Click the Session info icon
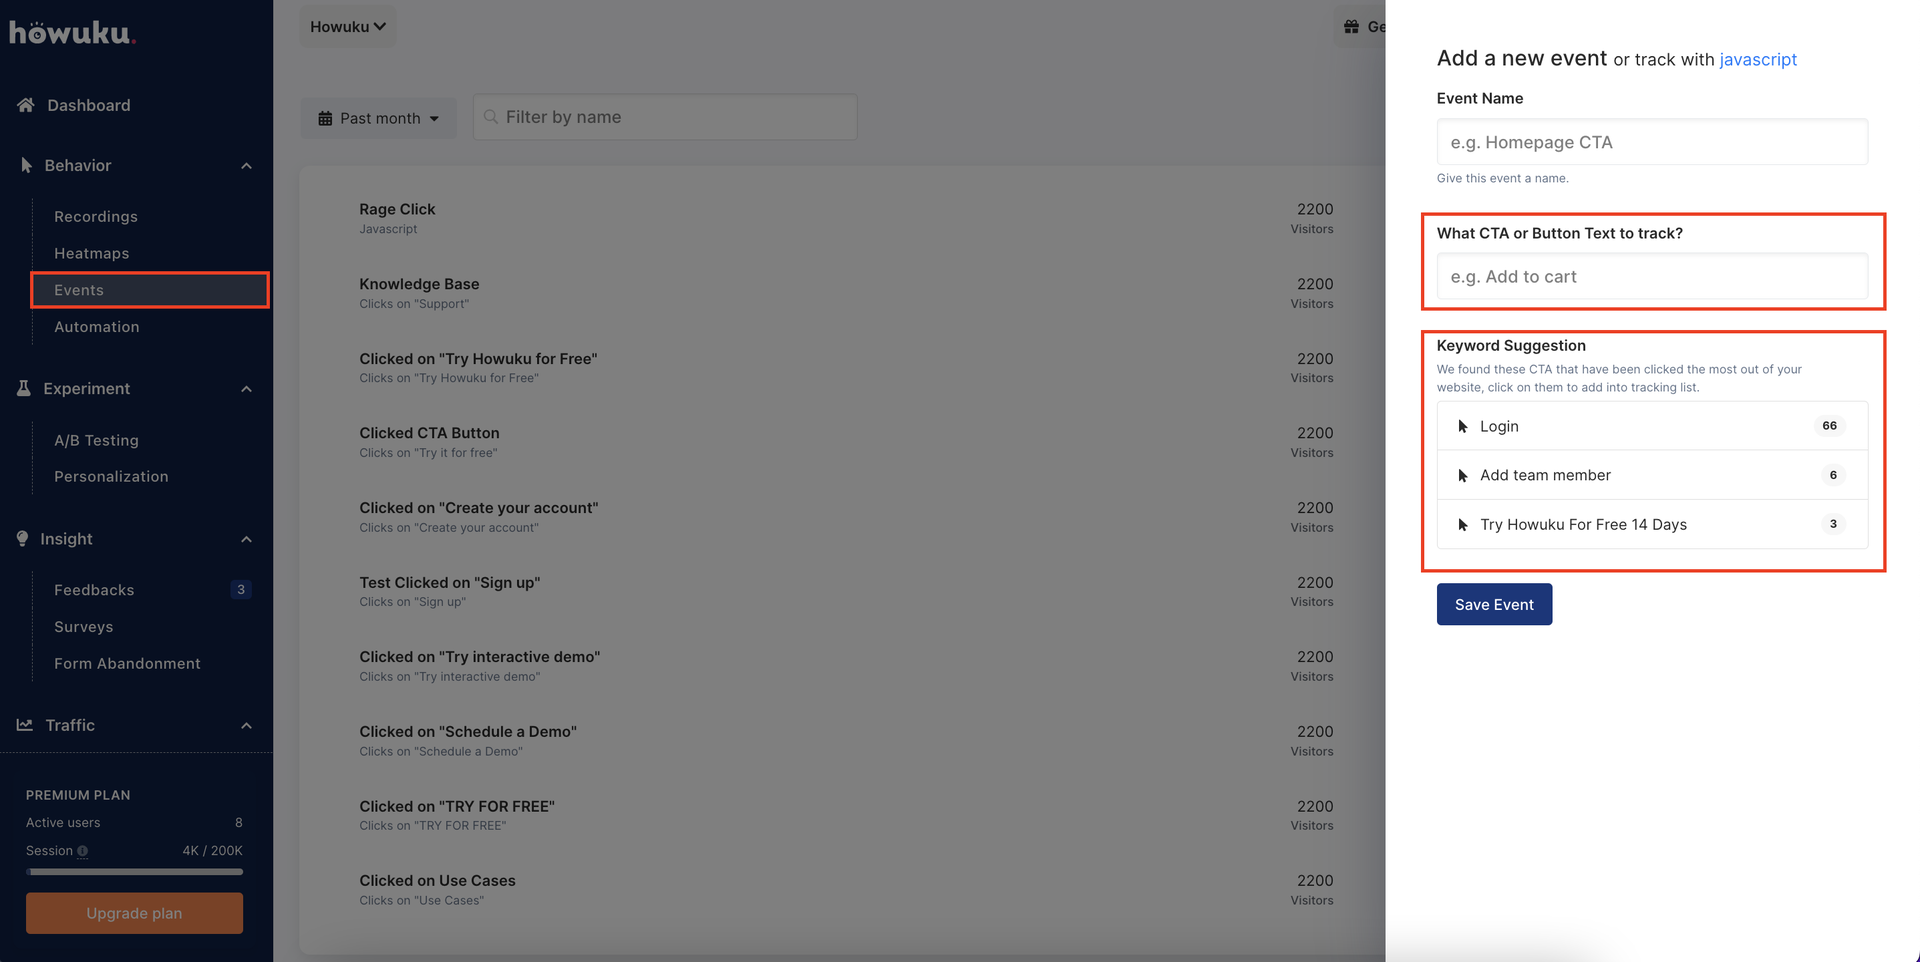 coord(83,851)
